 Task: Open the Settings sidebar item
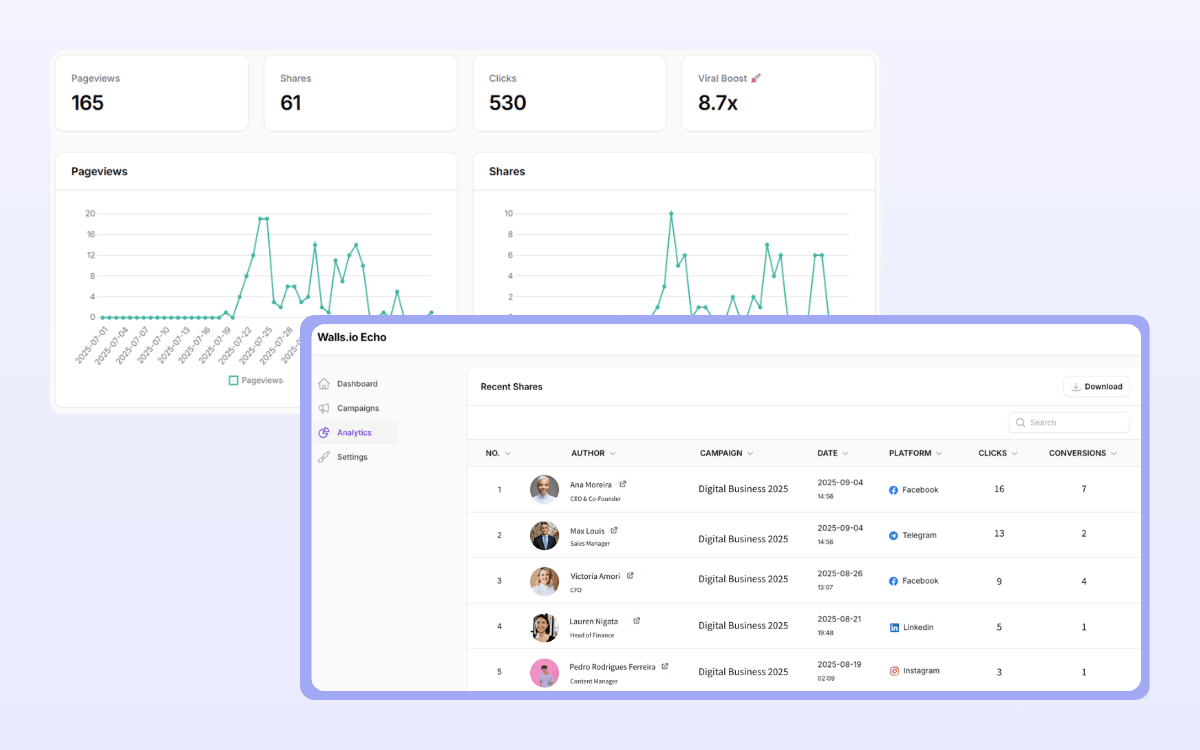coord(356,457)
